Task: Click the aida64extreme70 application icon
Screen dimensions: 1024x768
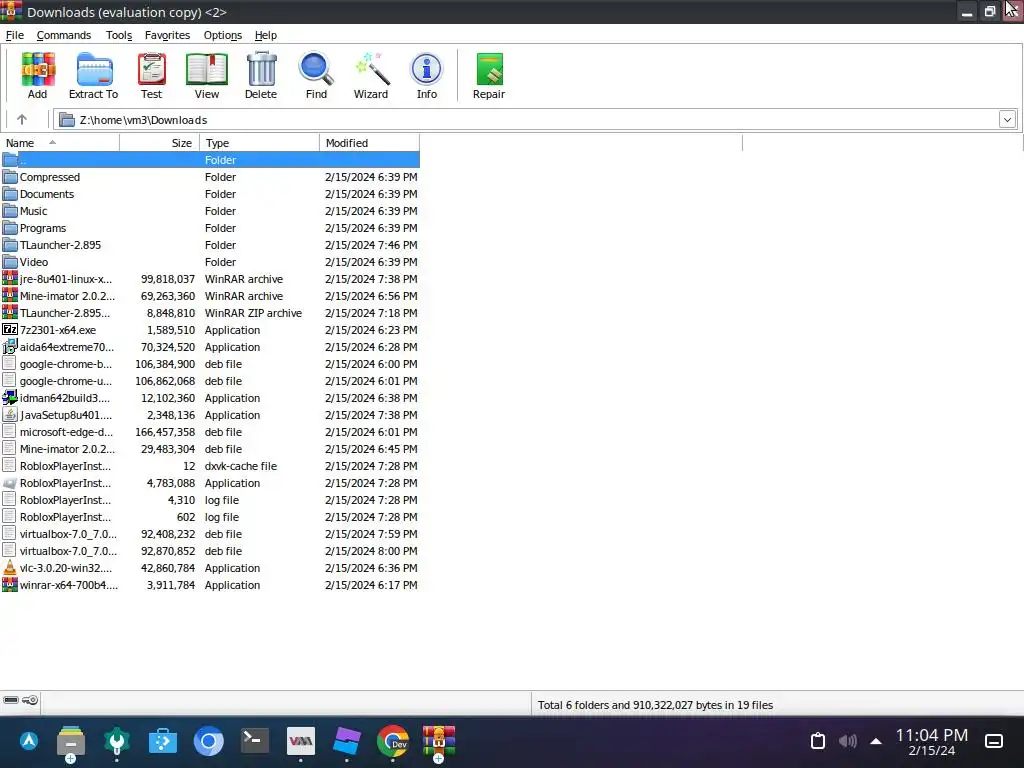Action: 10,347
